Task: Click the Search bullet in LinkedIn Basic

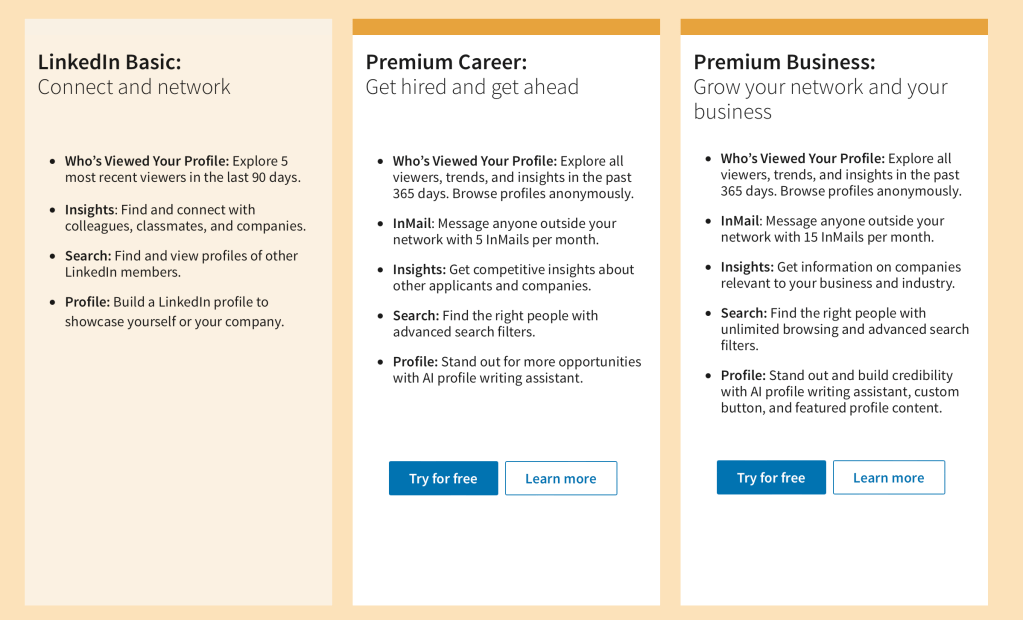Action: tap(88, 256)
